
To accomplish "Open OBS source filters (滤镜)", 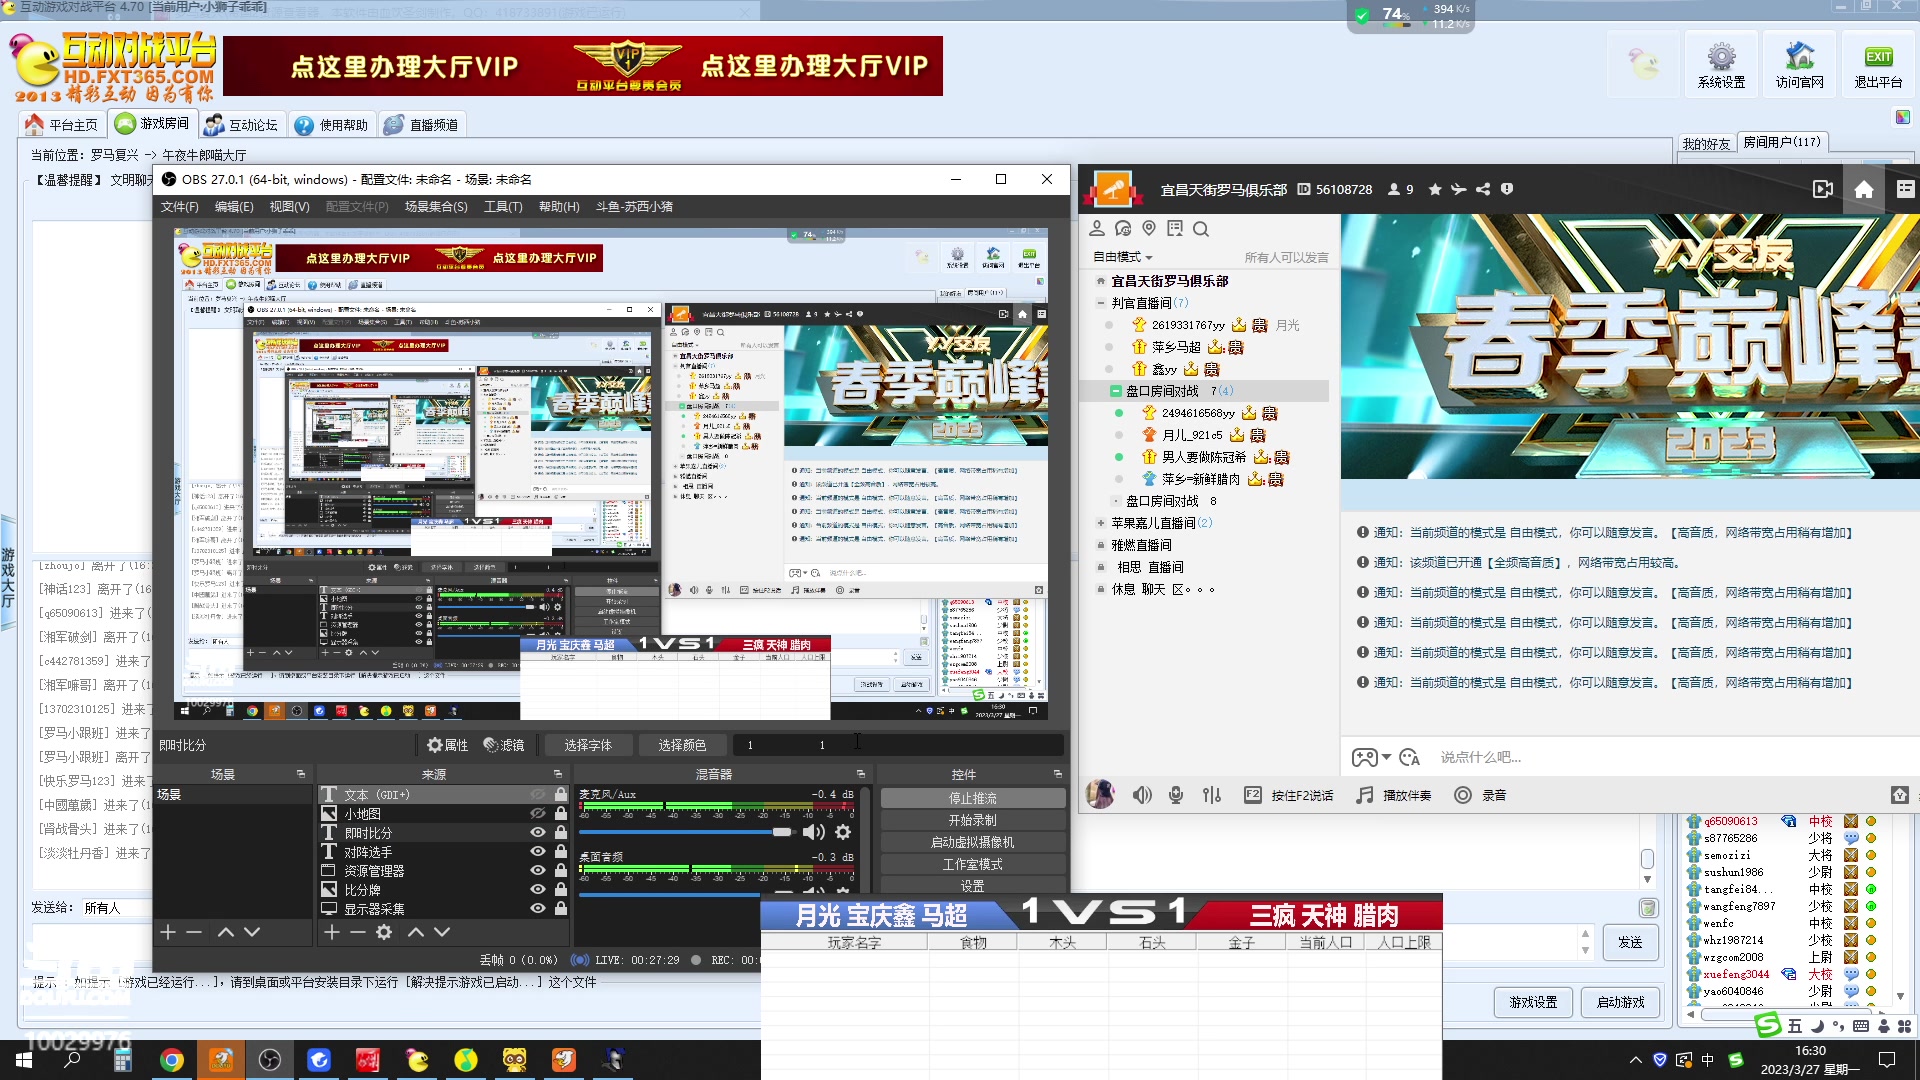I will pos(503,745).
